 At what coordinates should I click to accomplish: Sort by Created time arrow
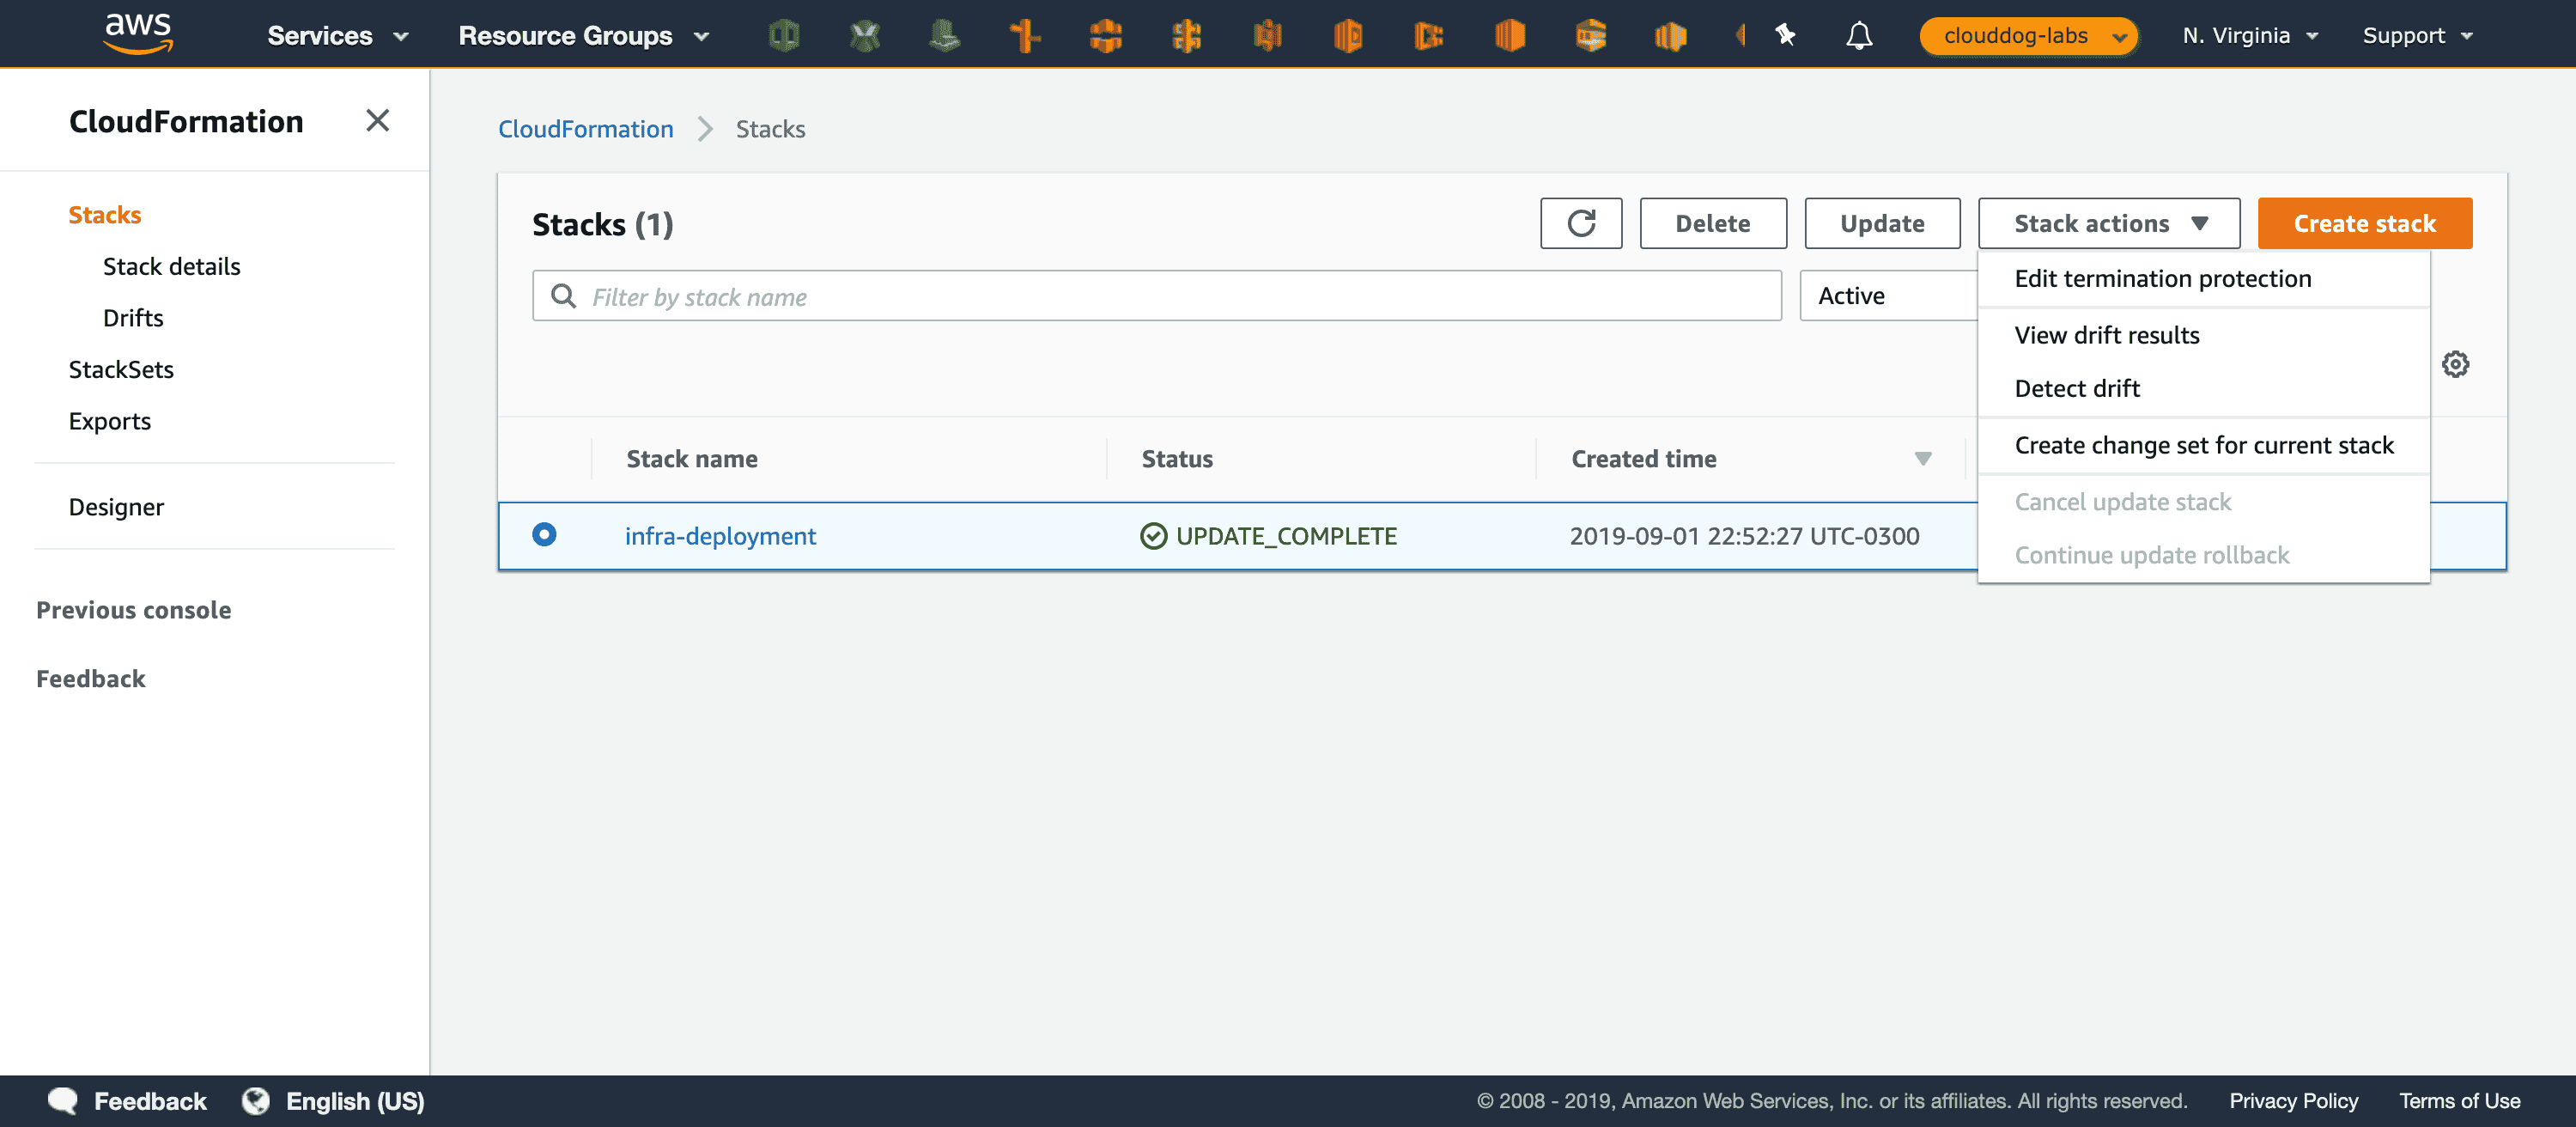coord(1922,459)
